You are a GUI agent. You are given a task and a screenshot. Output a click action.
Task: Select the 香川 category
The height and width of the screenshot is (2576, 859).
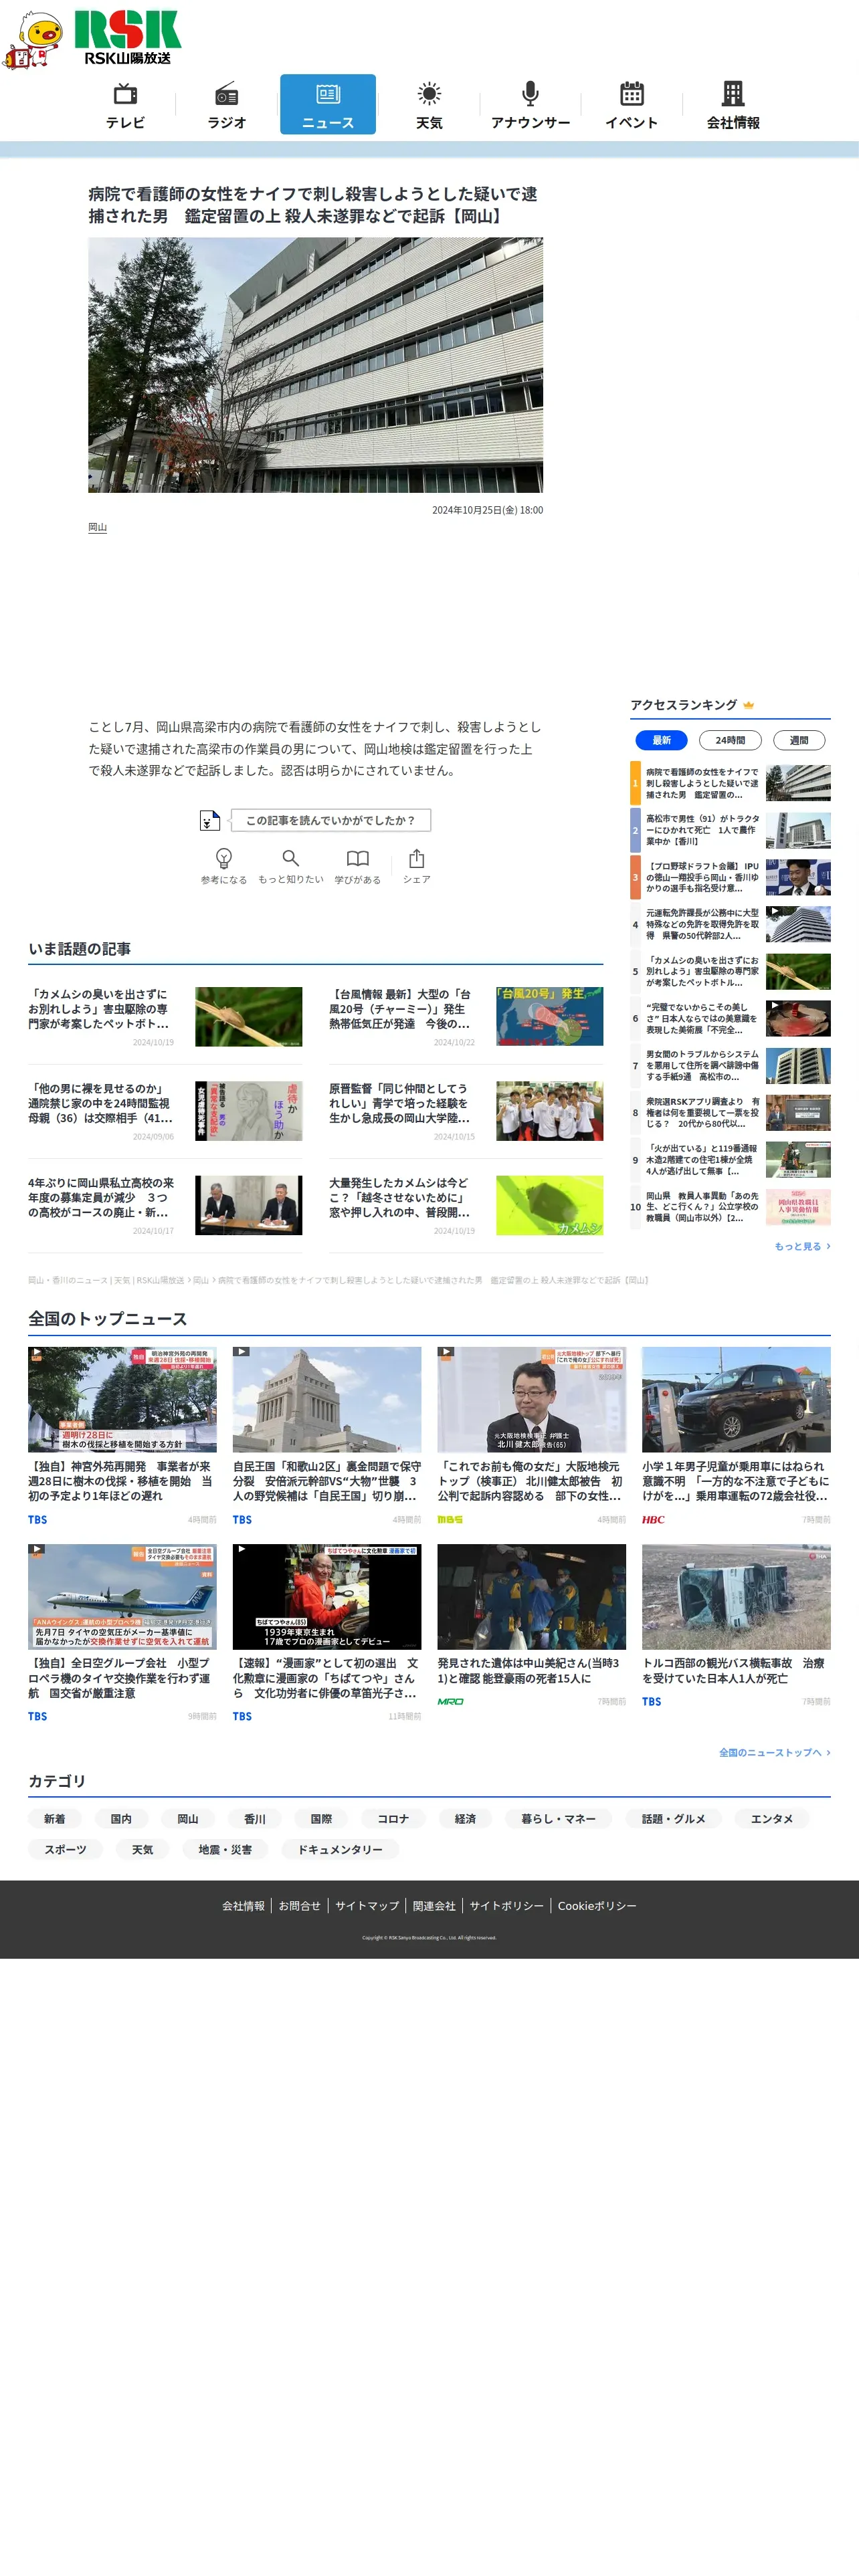coord(255,1818)
